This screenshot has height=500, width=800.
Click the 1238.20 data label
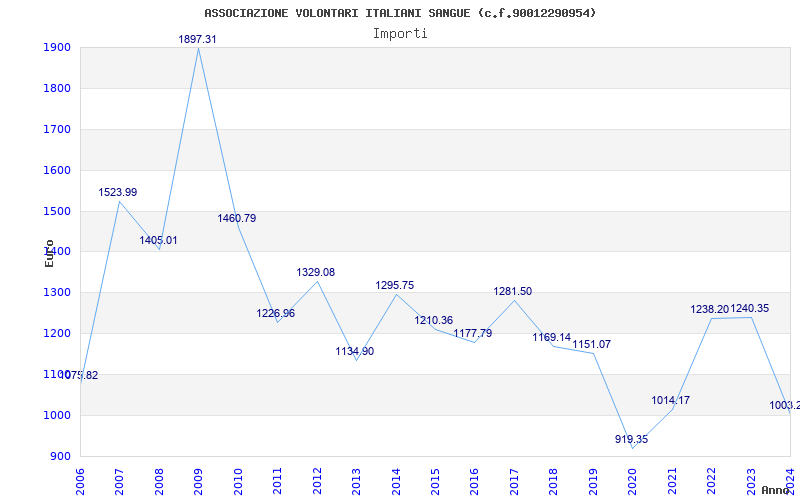coord(710,310)
